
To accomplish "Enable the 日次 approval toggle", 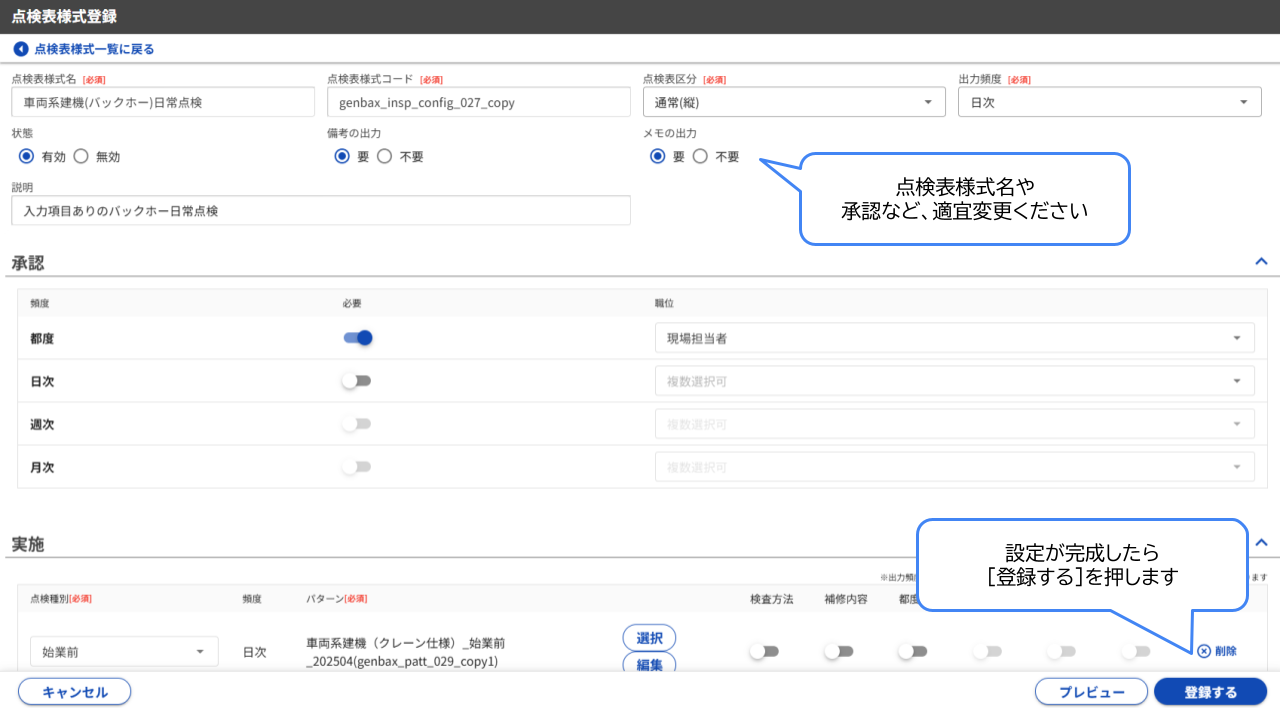I will coord(357,380).
